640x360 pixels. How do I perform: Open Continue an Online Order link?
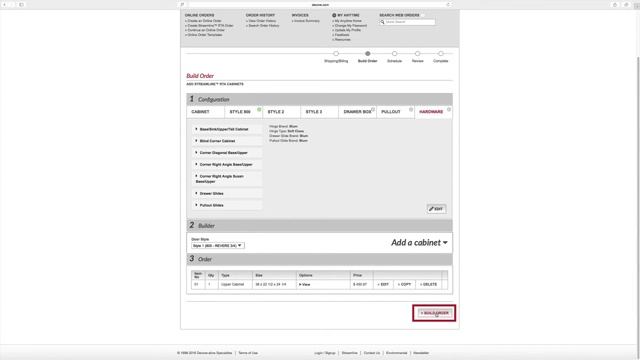pyautogui.click(x=205, y=30)
